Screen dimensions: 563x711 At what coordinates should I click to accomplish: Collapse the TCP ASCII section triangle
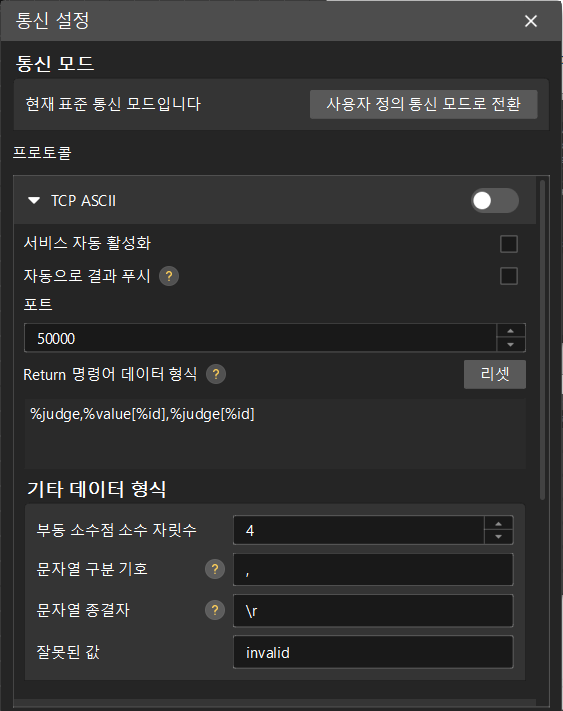point(34,200)
